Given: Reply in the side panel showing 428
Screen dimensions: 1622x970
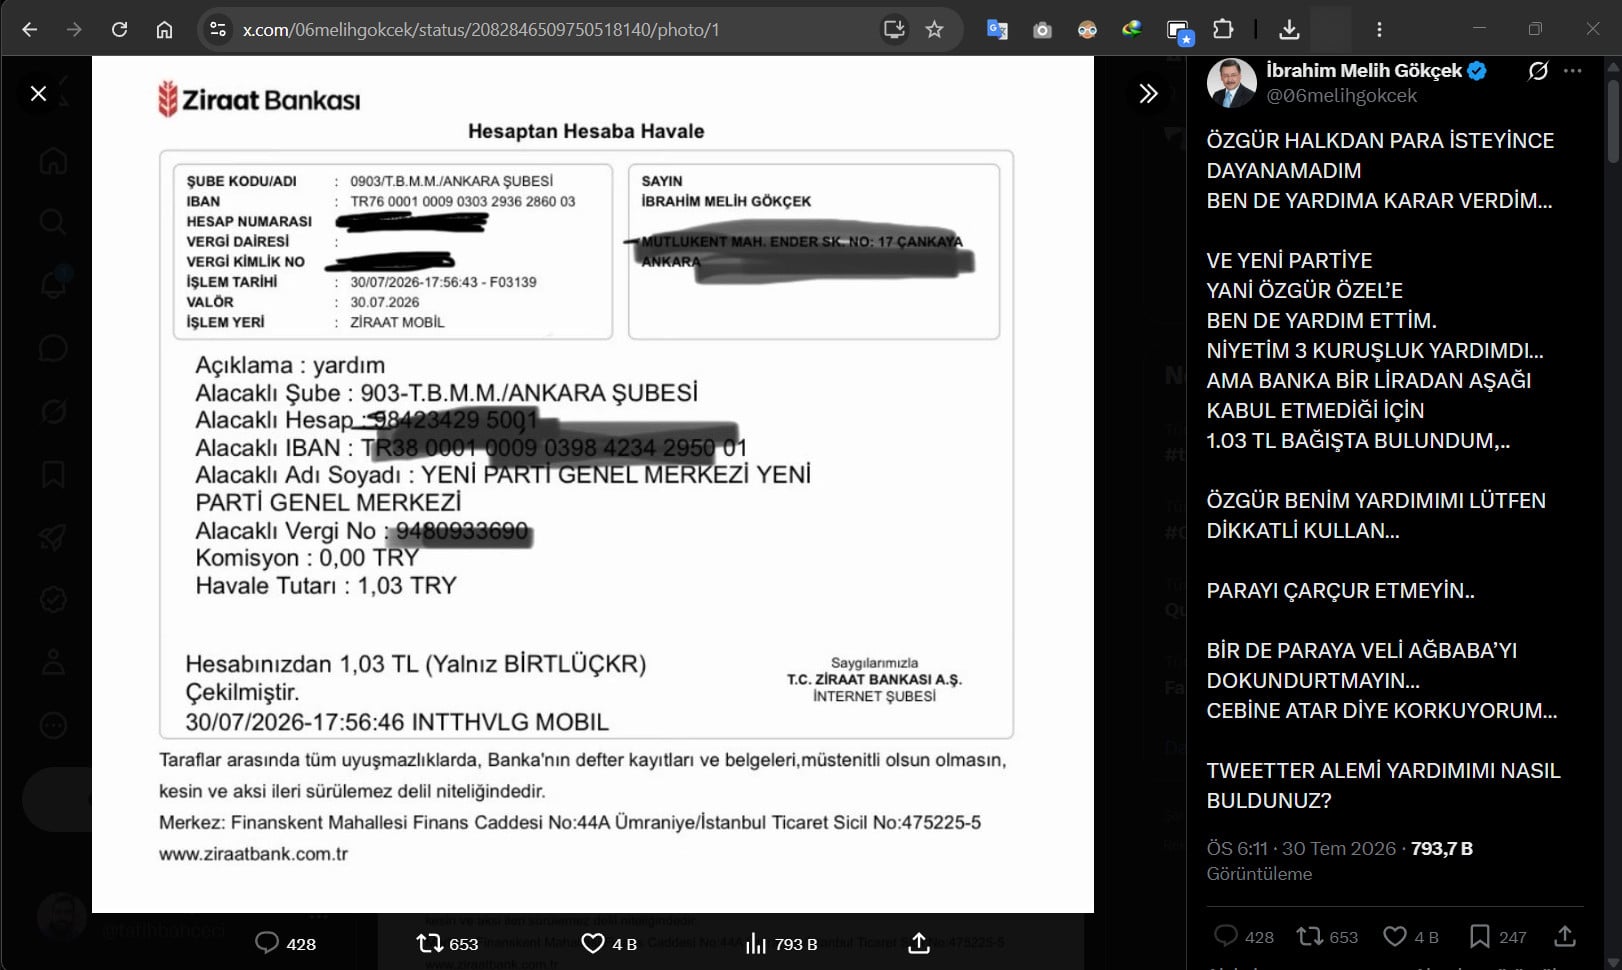Looking at the screenshot, I should pyautogui.click(x=1244, y=937).
